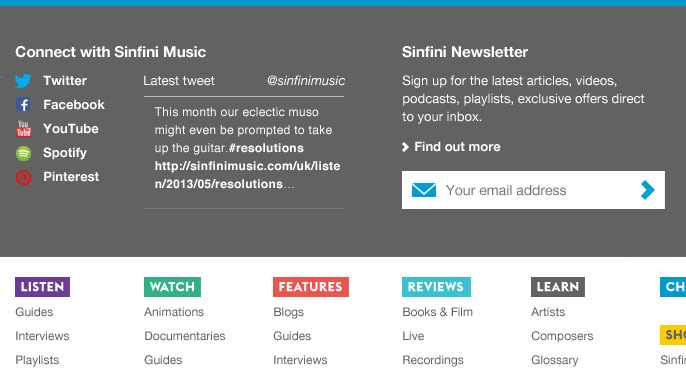Viewport: 686px width, 377px height.
Task: Click the blue envelope email icon
Action: pos(424,190)
